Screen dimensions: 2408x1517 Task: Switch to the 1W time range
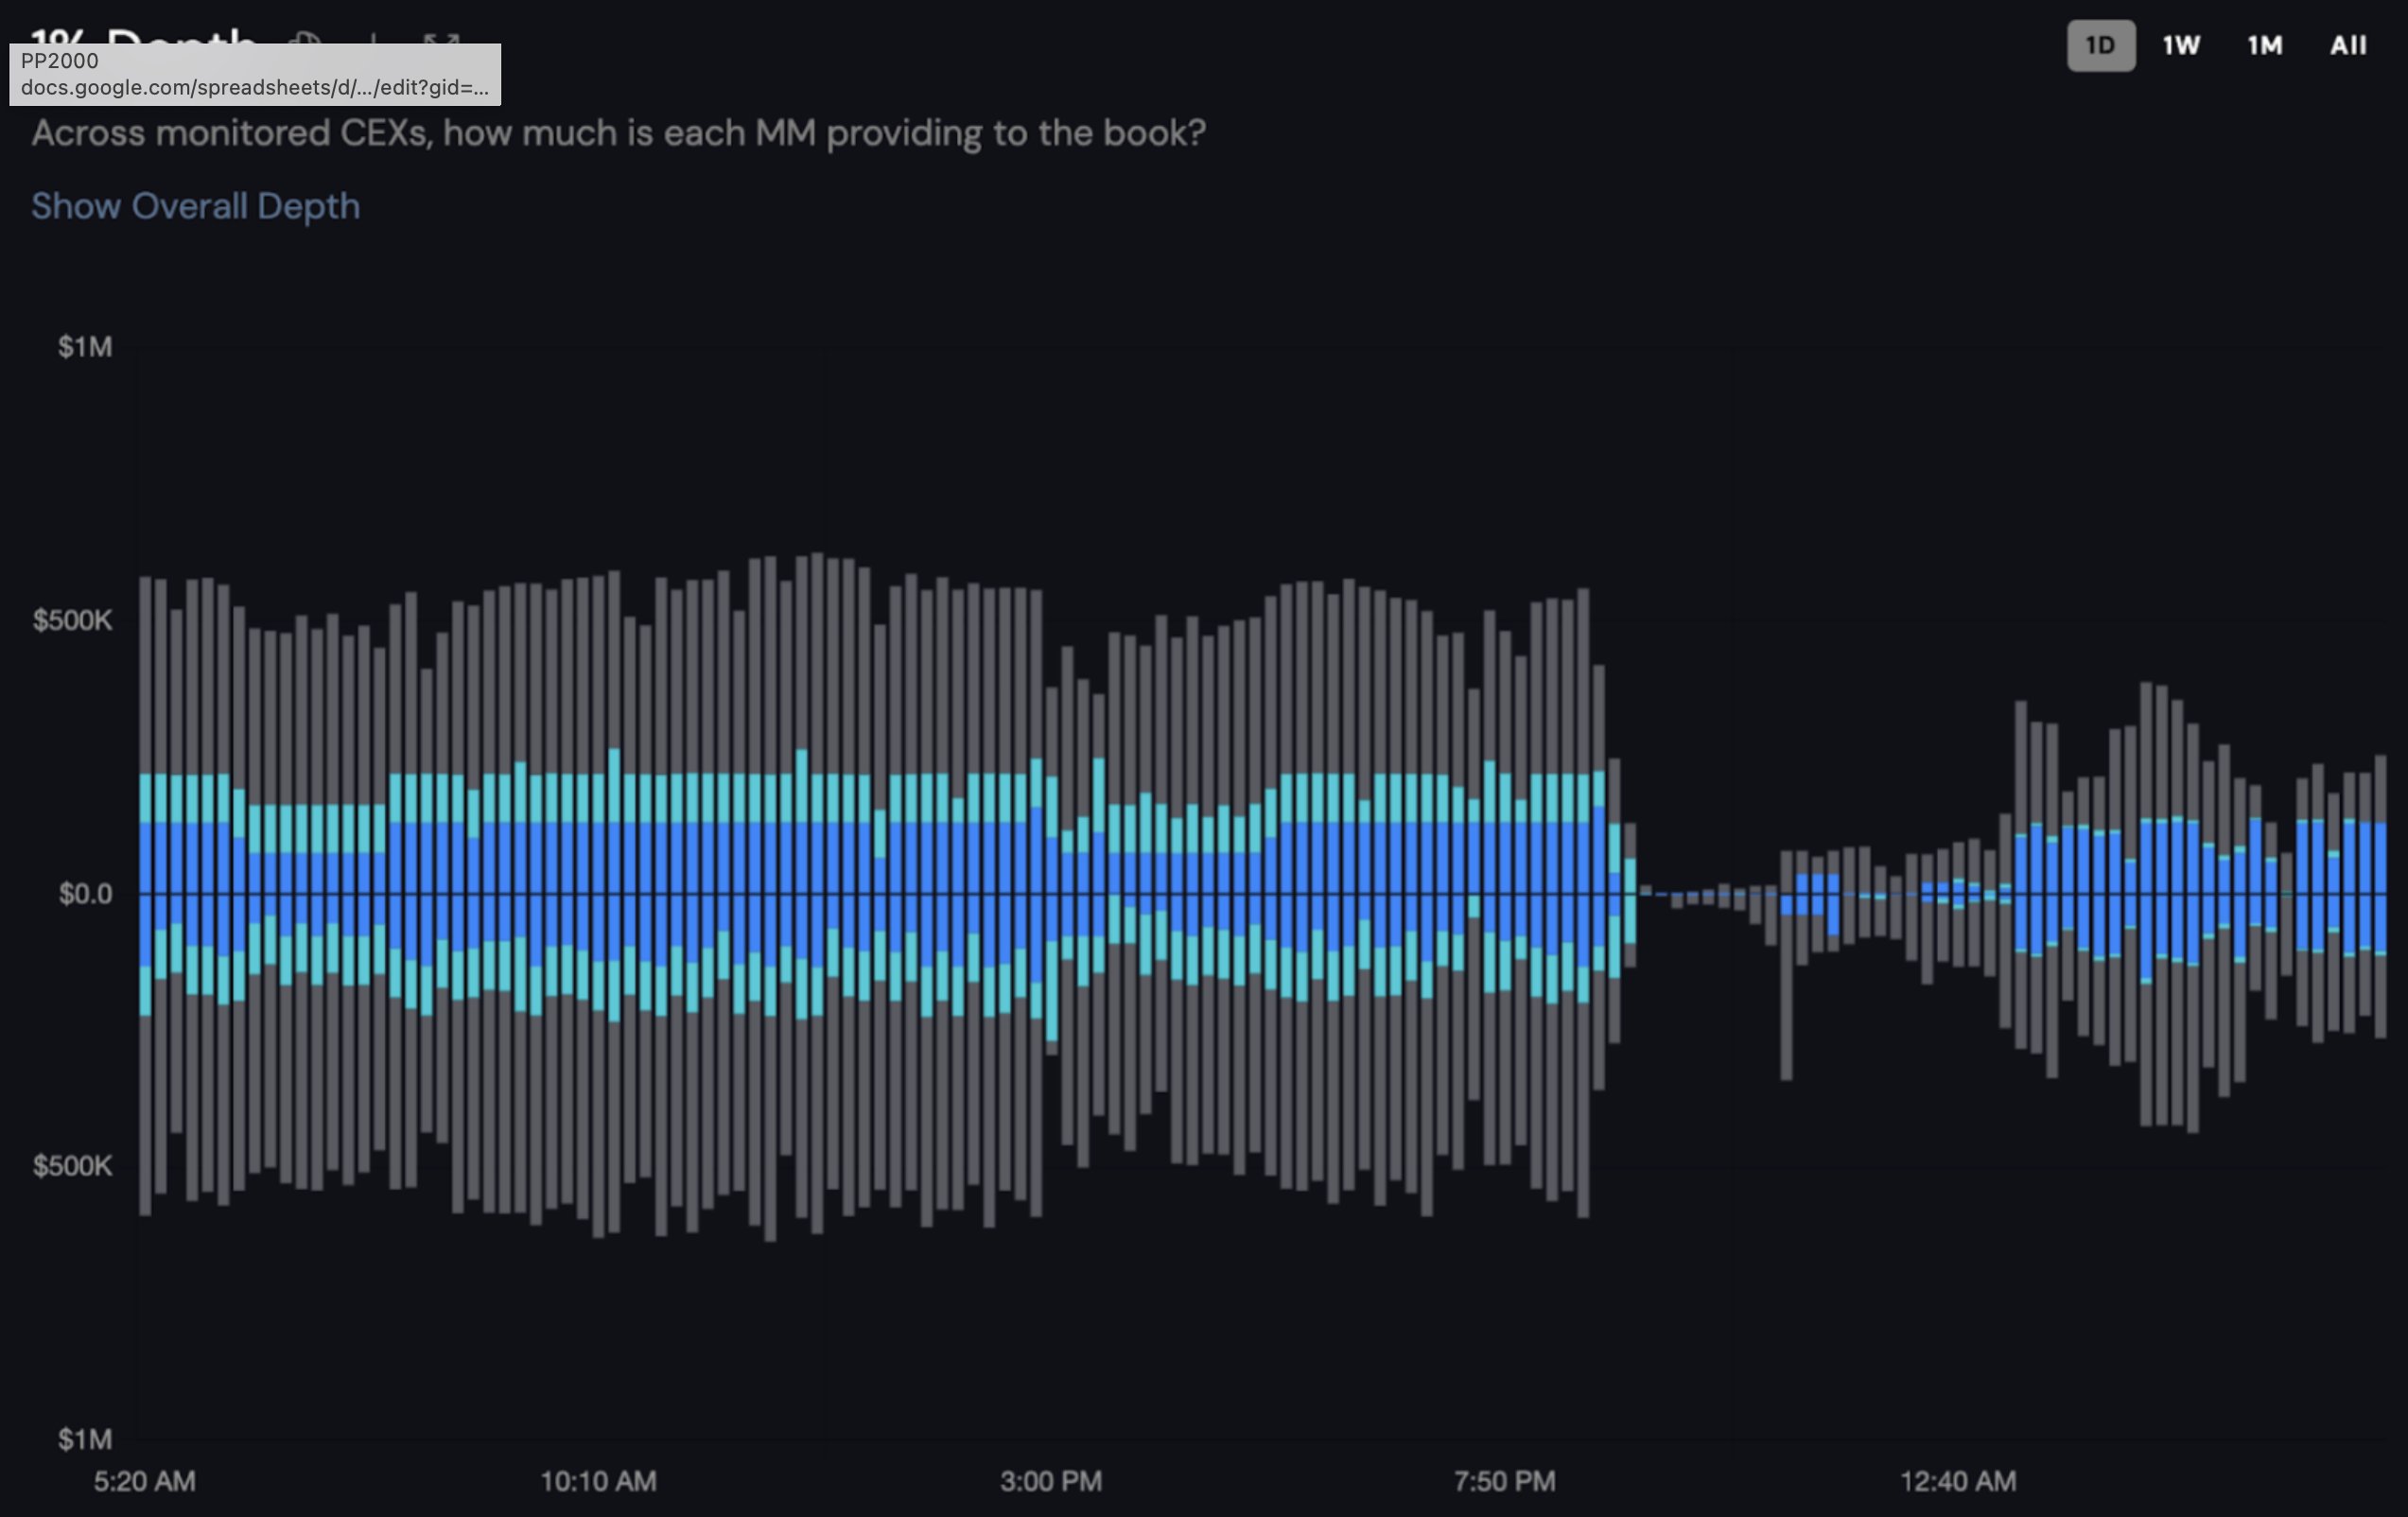click(2181, 46)
